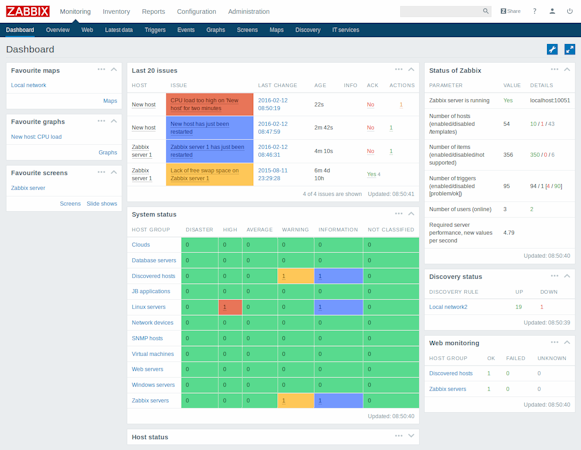Click in the global search field
The width and height of the screenshot is (581, 450).
coord(441,11)
